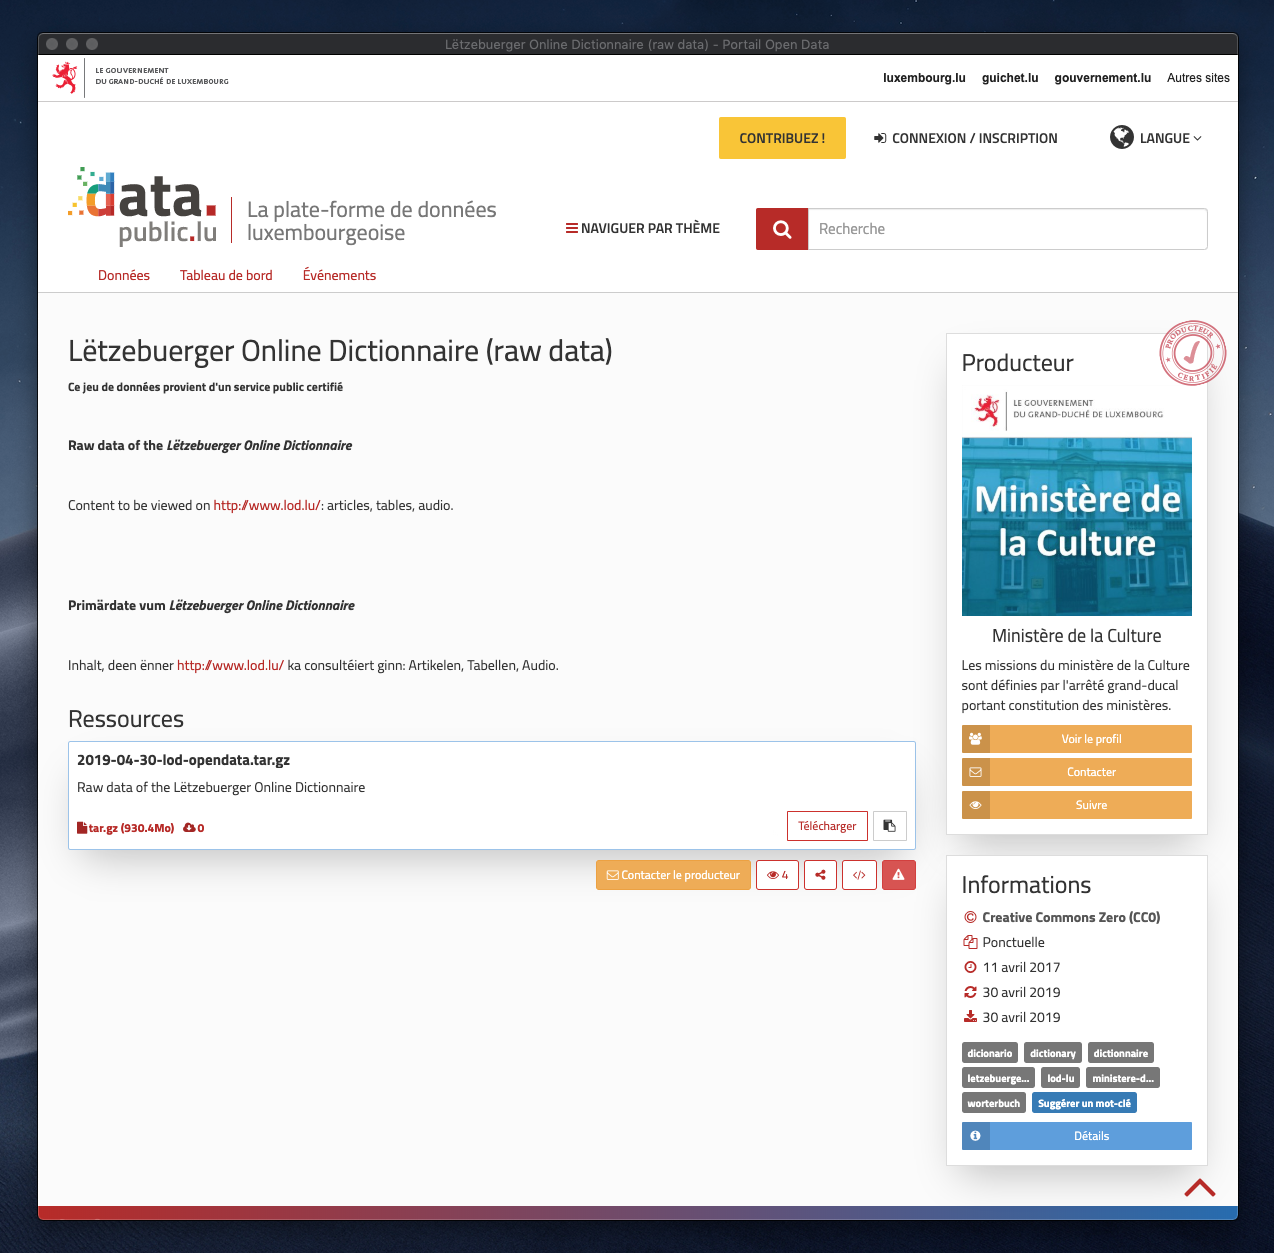
Task: Click the Producteur certifié stamp badge
Action: (1192, 353)
